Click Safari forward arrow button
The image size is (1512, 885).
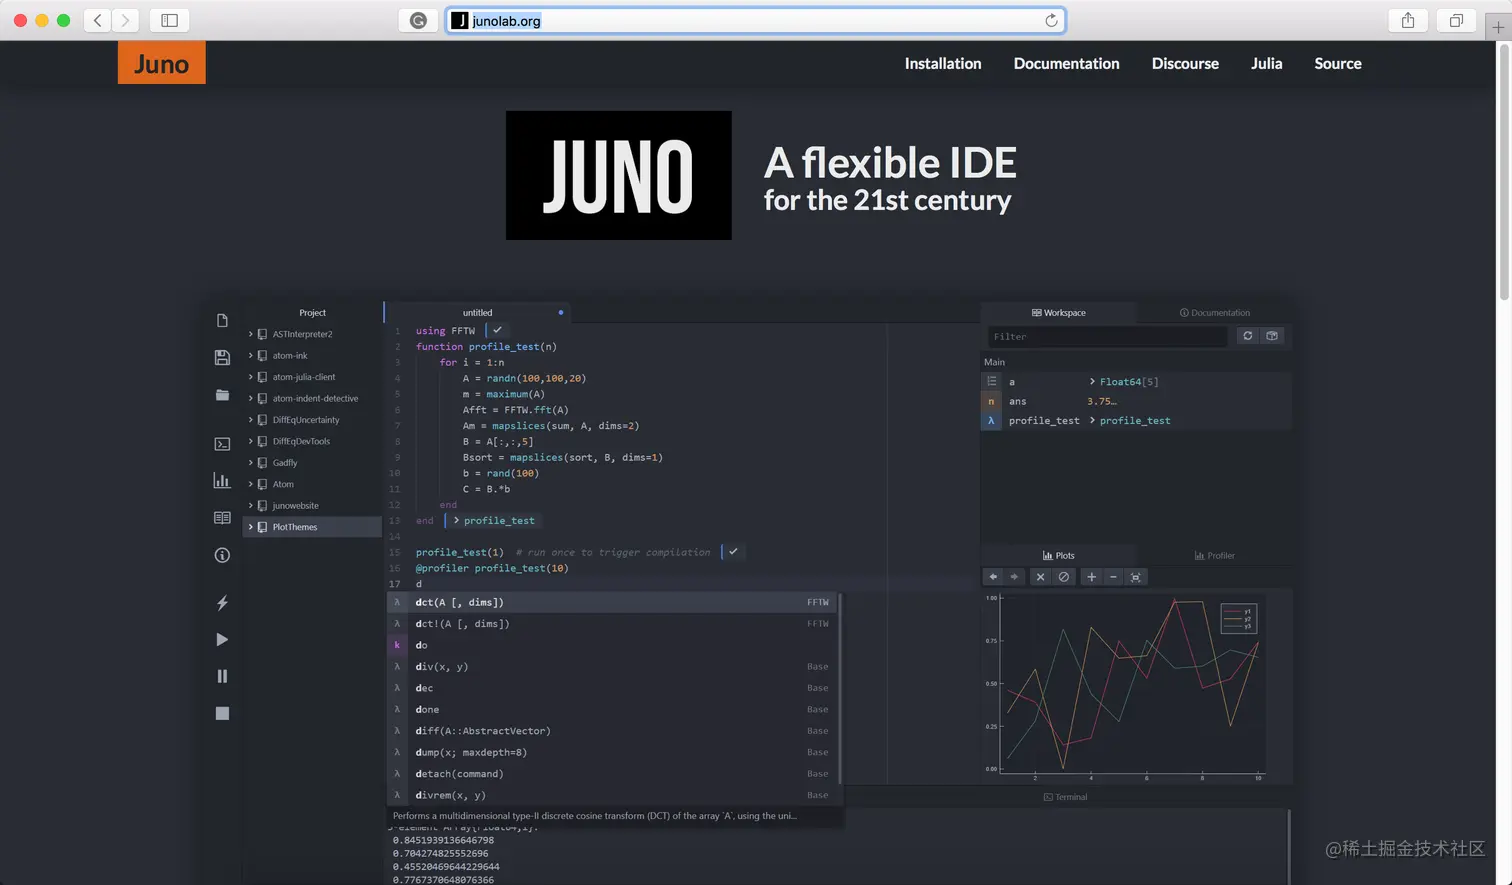[125, 20]
